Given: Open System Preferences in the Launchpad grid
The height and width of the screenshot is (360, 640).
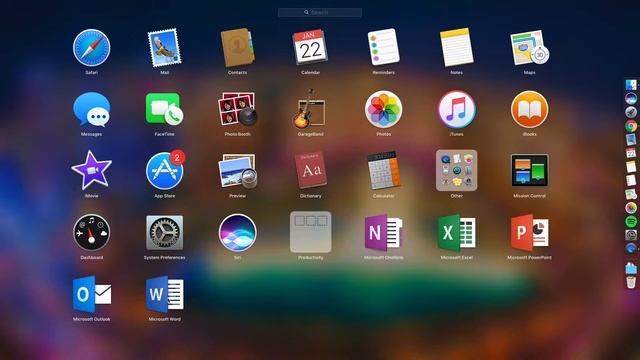Looking at the screenshot, I should pyautogui.click(x=164, y=232).
